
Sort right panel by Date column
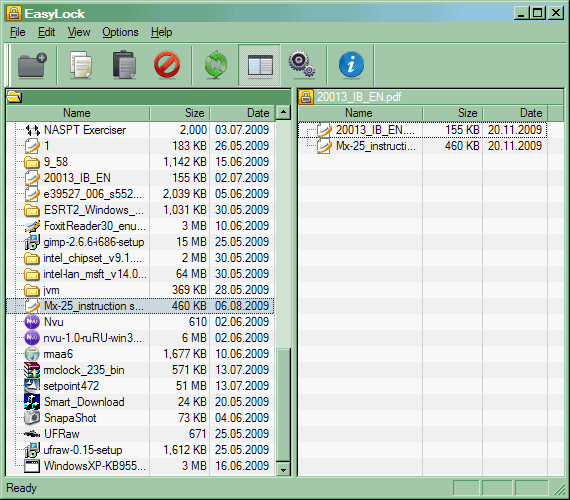(515, 113)
